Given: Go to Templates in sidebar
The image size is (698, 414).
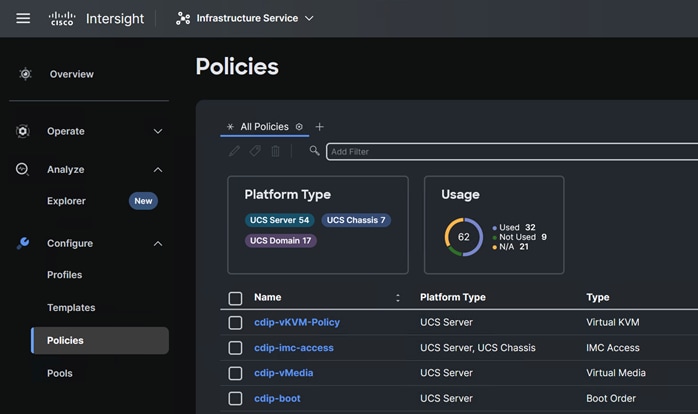Looking at the screenshot, I should 71,308.
